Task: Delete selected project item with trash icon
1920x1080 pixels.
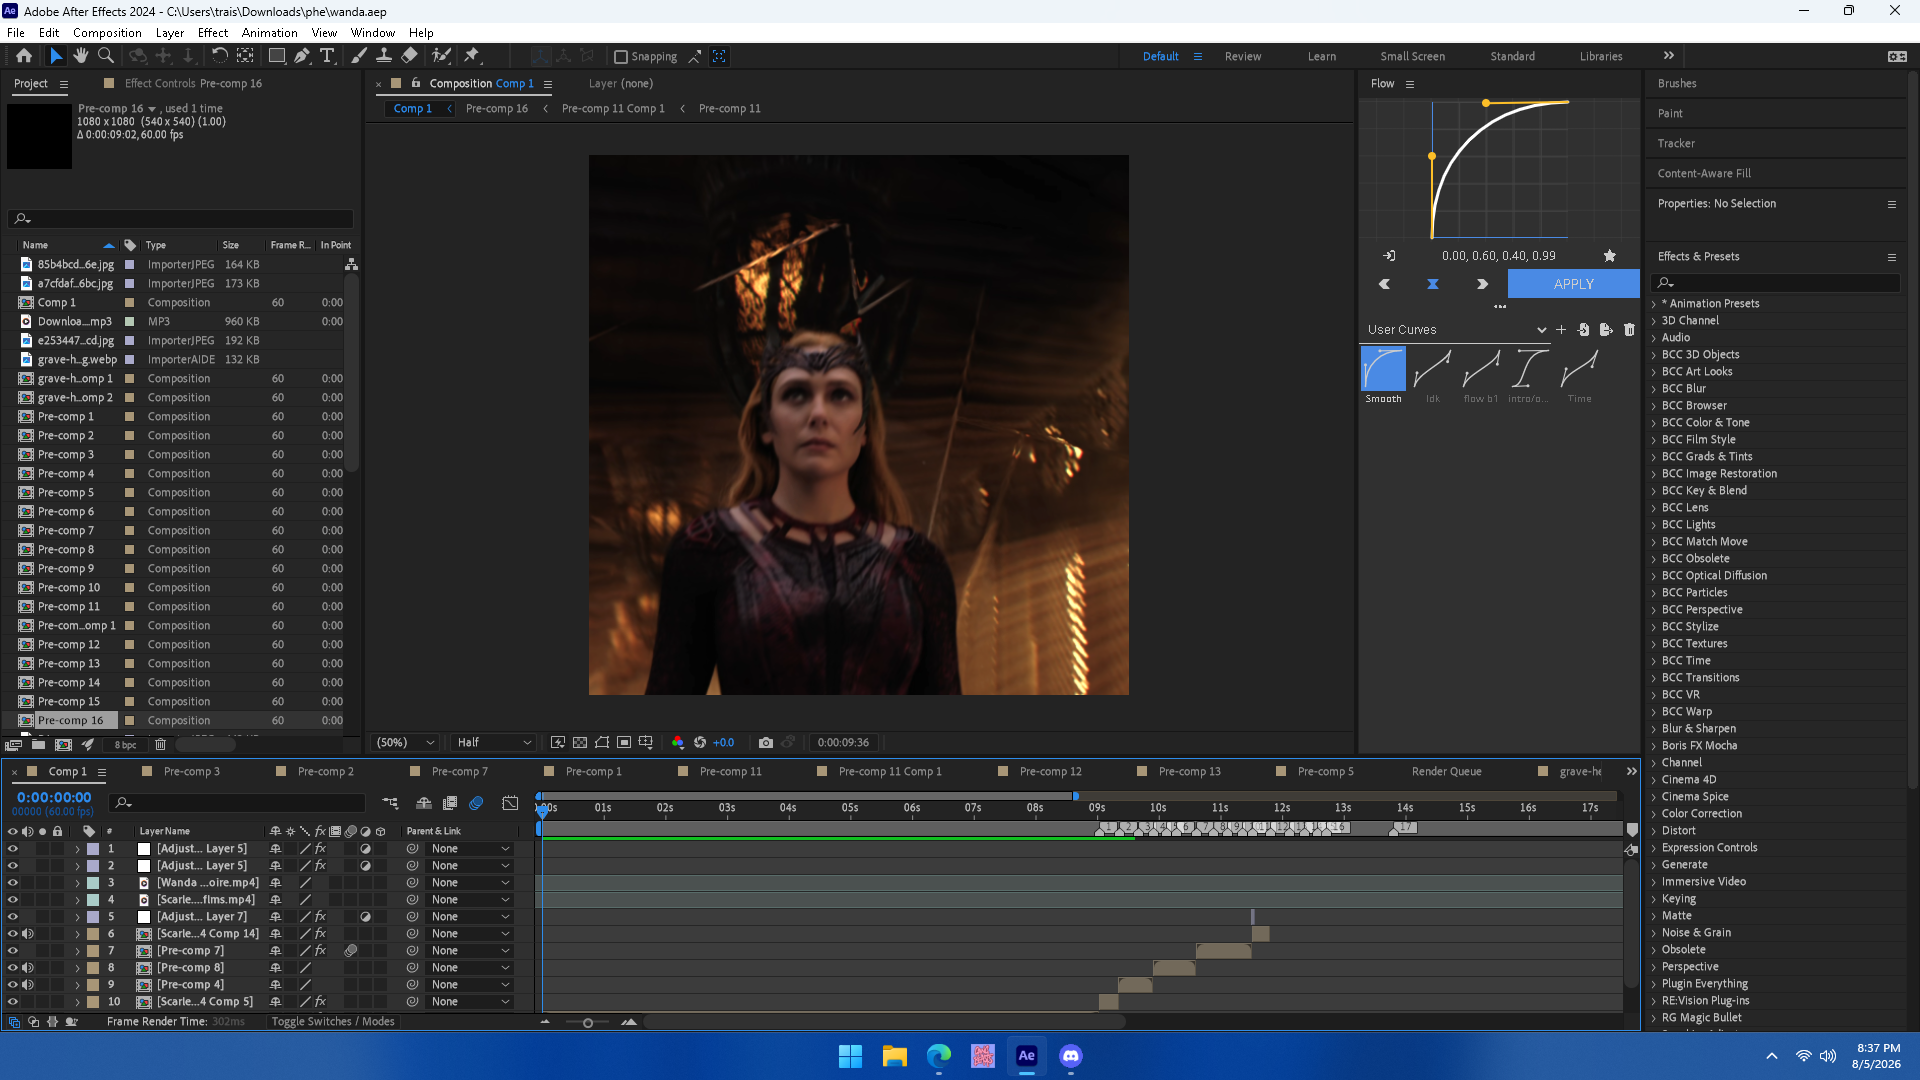Action: [x=160, y=744]
